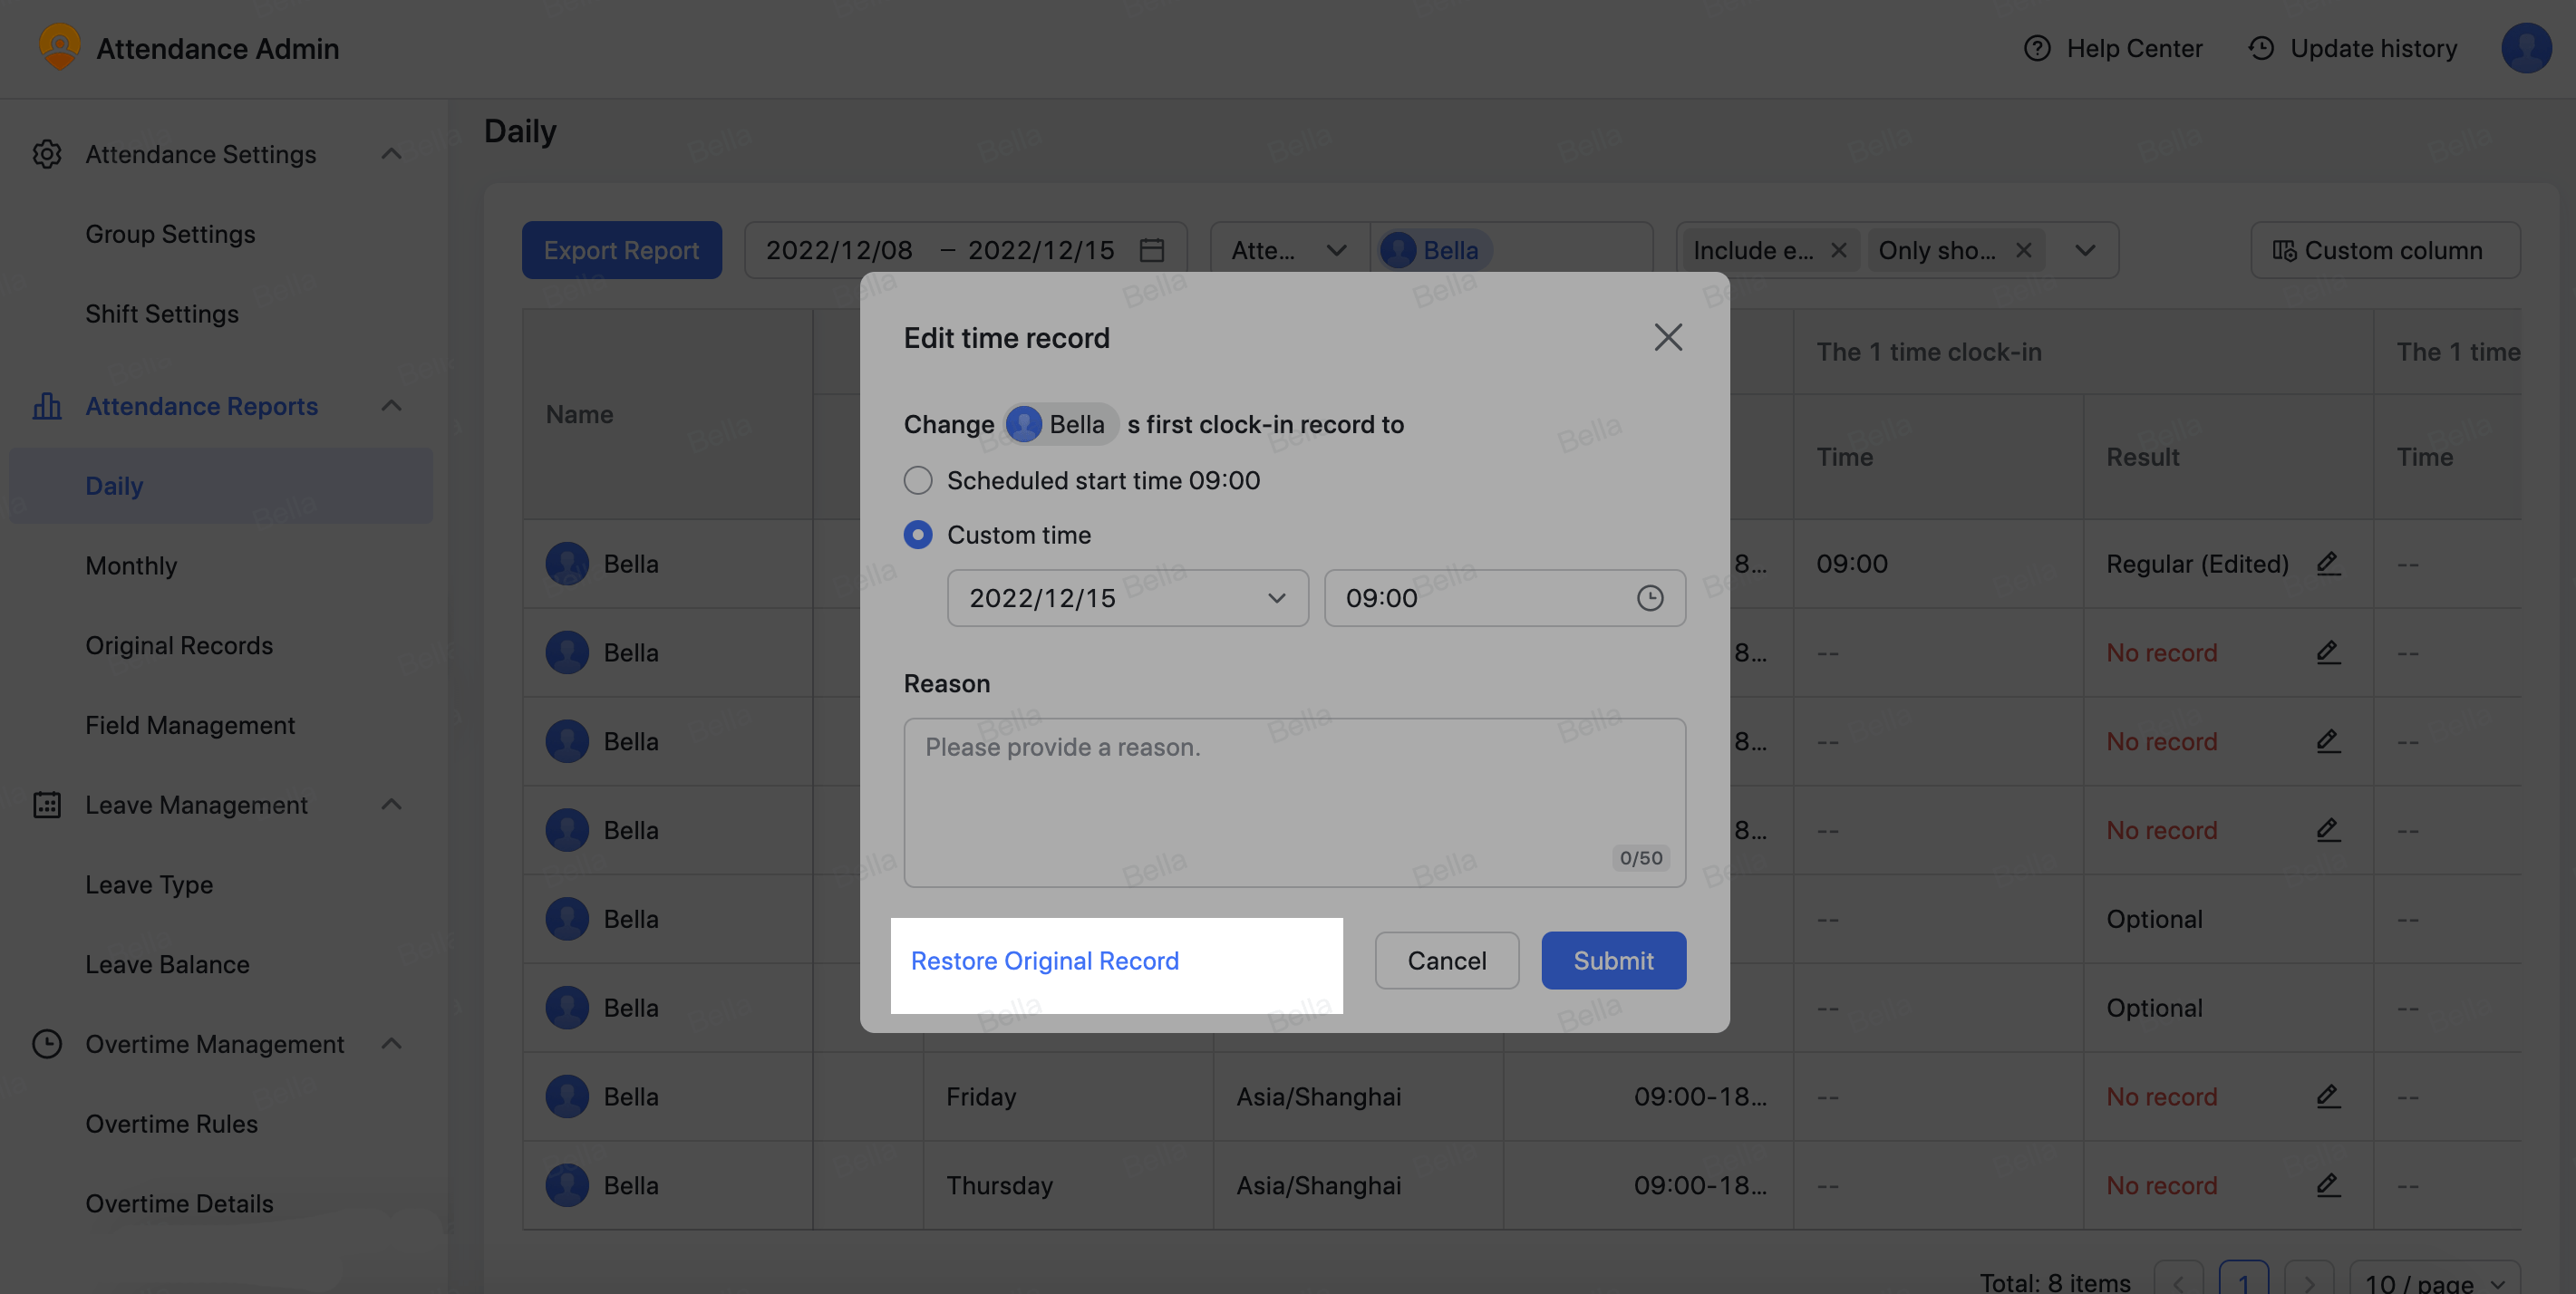The image size is (2576, 1294).
Task: Open Original Records from the sidebar
Action: click(x=179, y=645)
